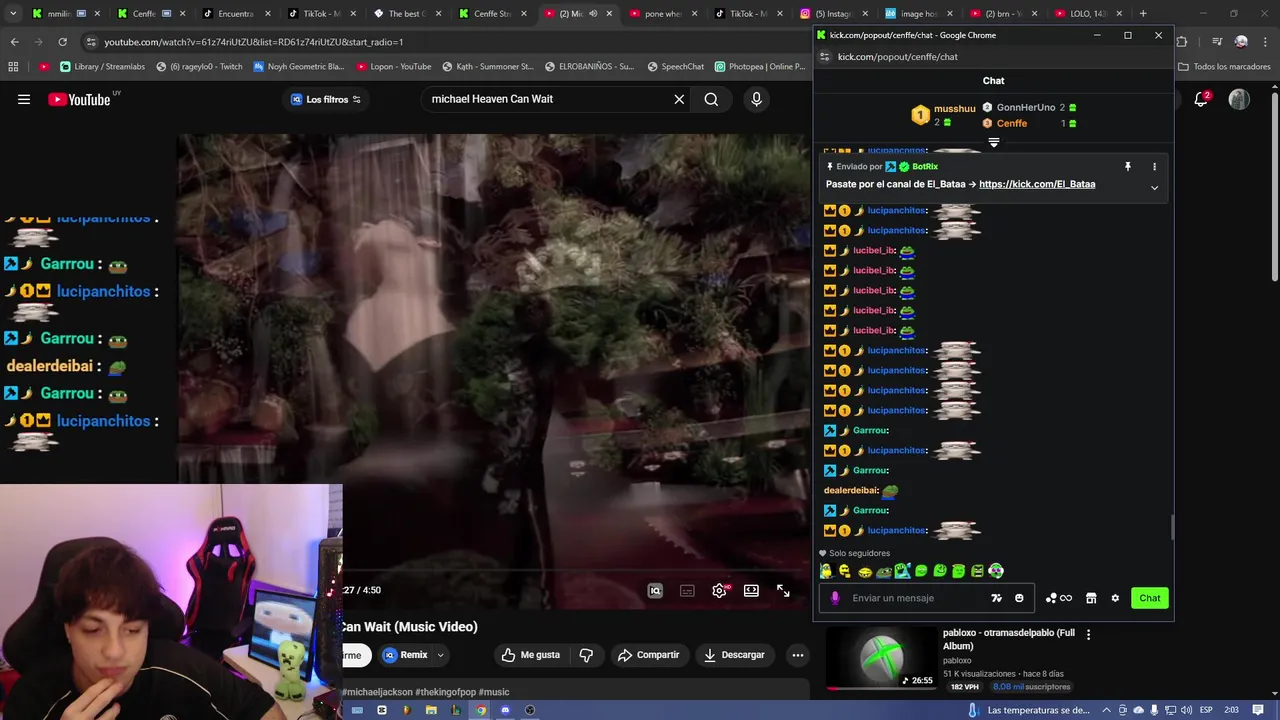Screen dimensions: 1280x720
Task: Open the Photopea bookmark
Action: (x=760, y=67)
